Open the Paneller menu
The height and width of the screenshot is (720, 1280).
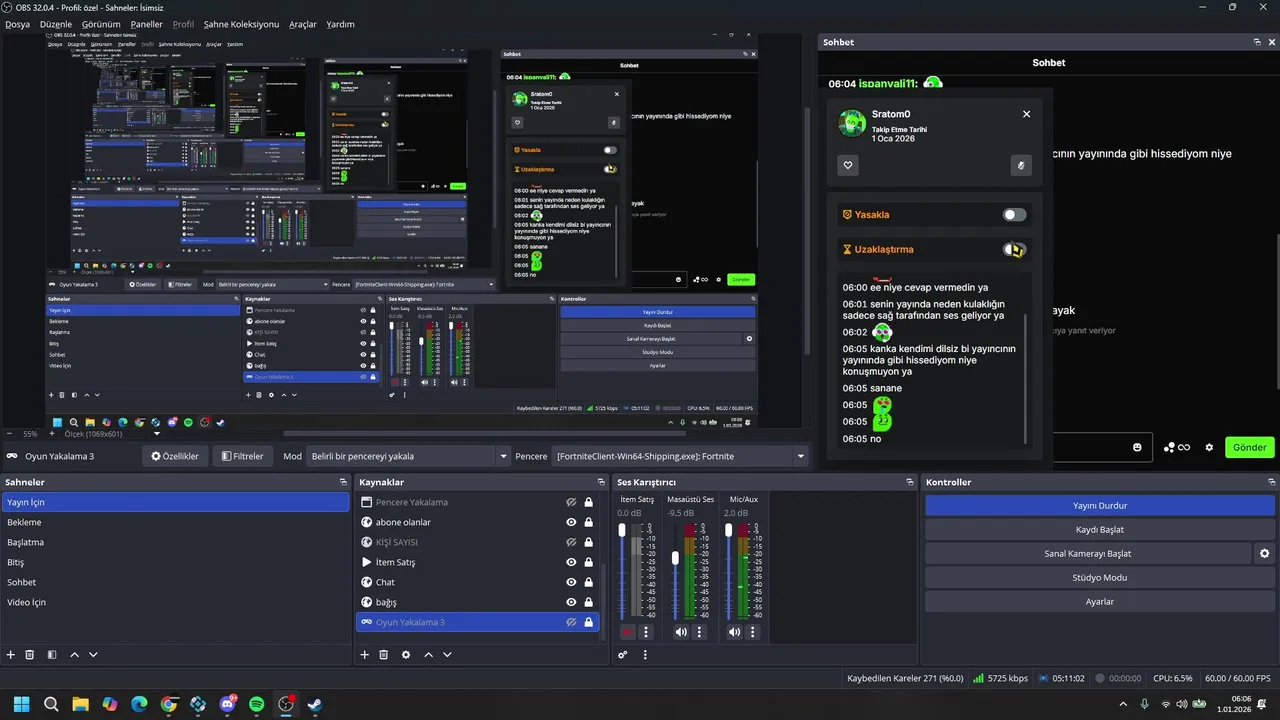click(x=146, y=24)
